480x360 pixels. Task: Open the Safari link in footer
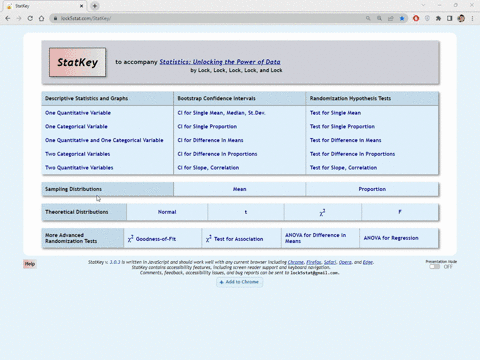pyautogui.click(x=330, y=262)
